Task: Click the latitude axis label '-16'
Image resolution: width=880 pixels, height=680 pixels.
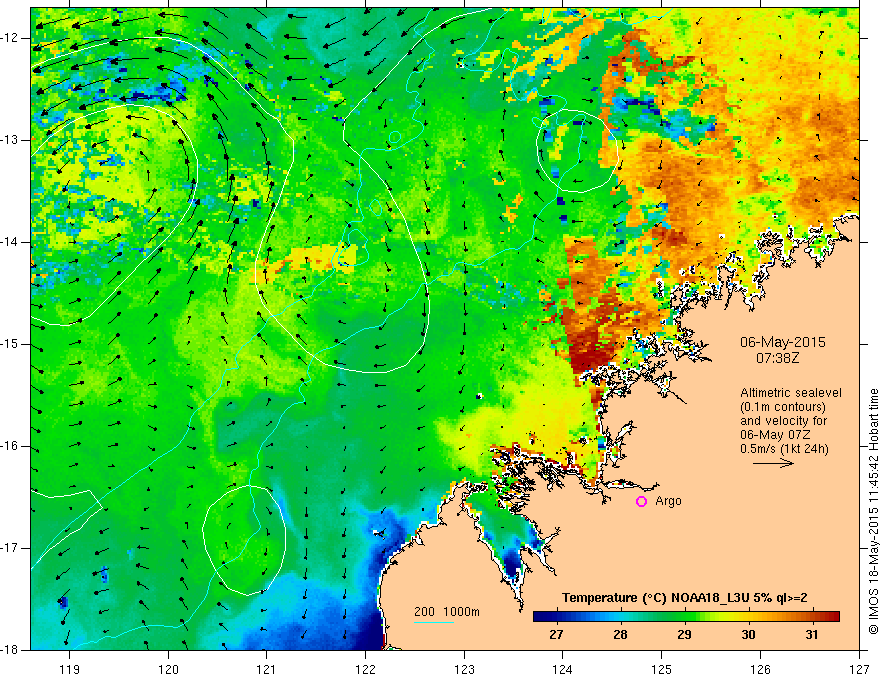Action: (10, 447)
